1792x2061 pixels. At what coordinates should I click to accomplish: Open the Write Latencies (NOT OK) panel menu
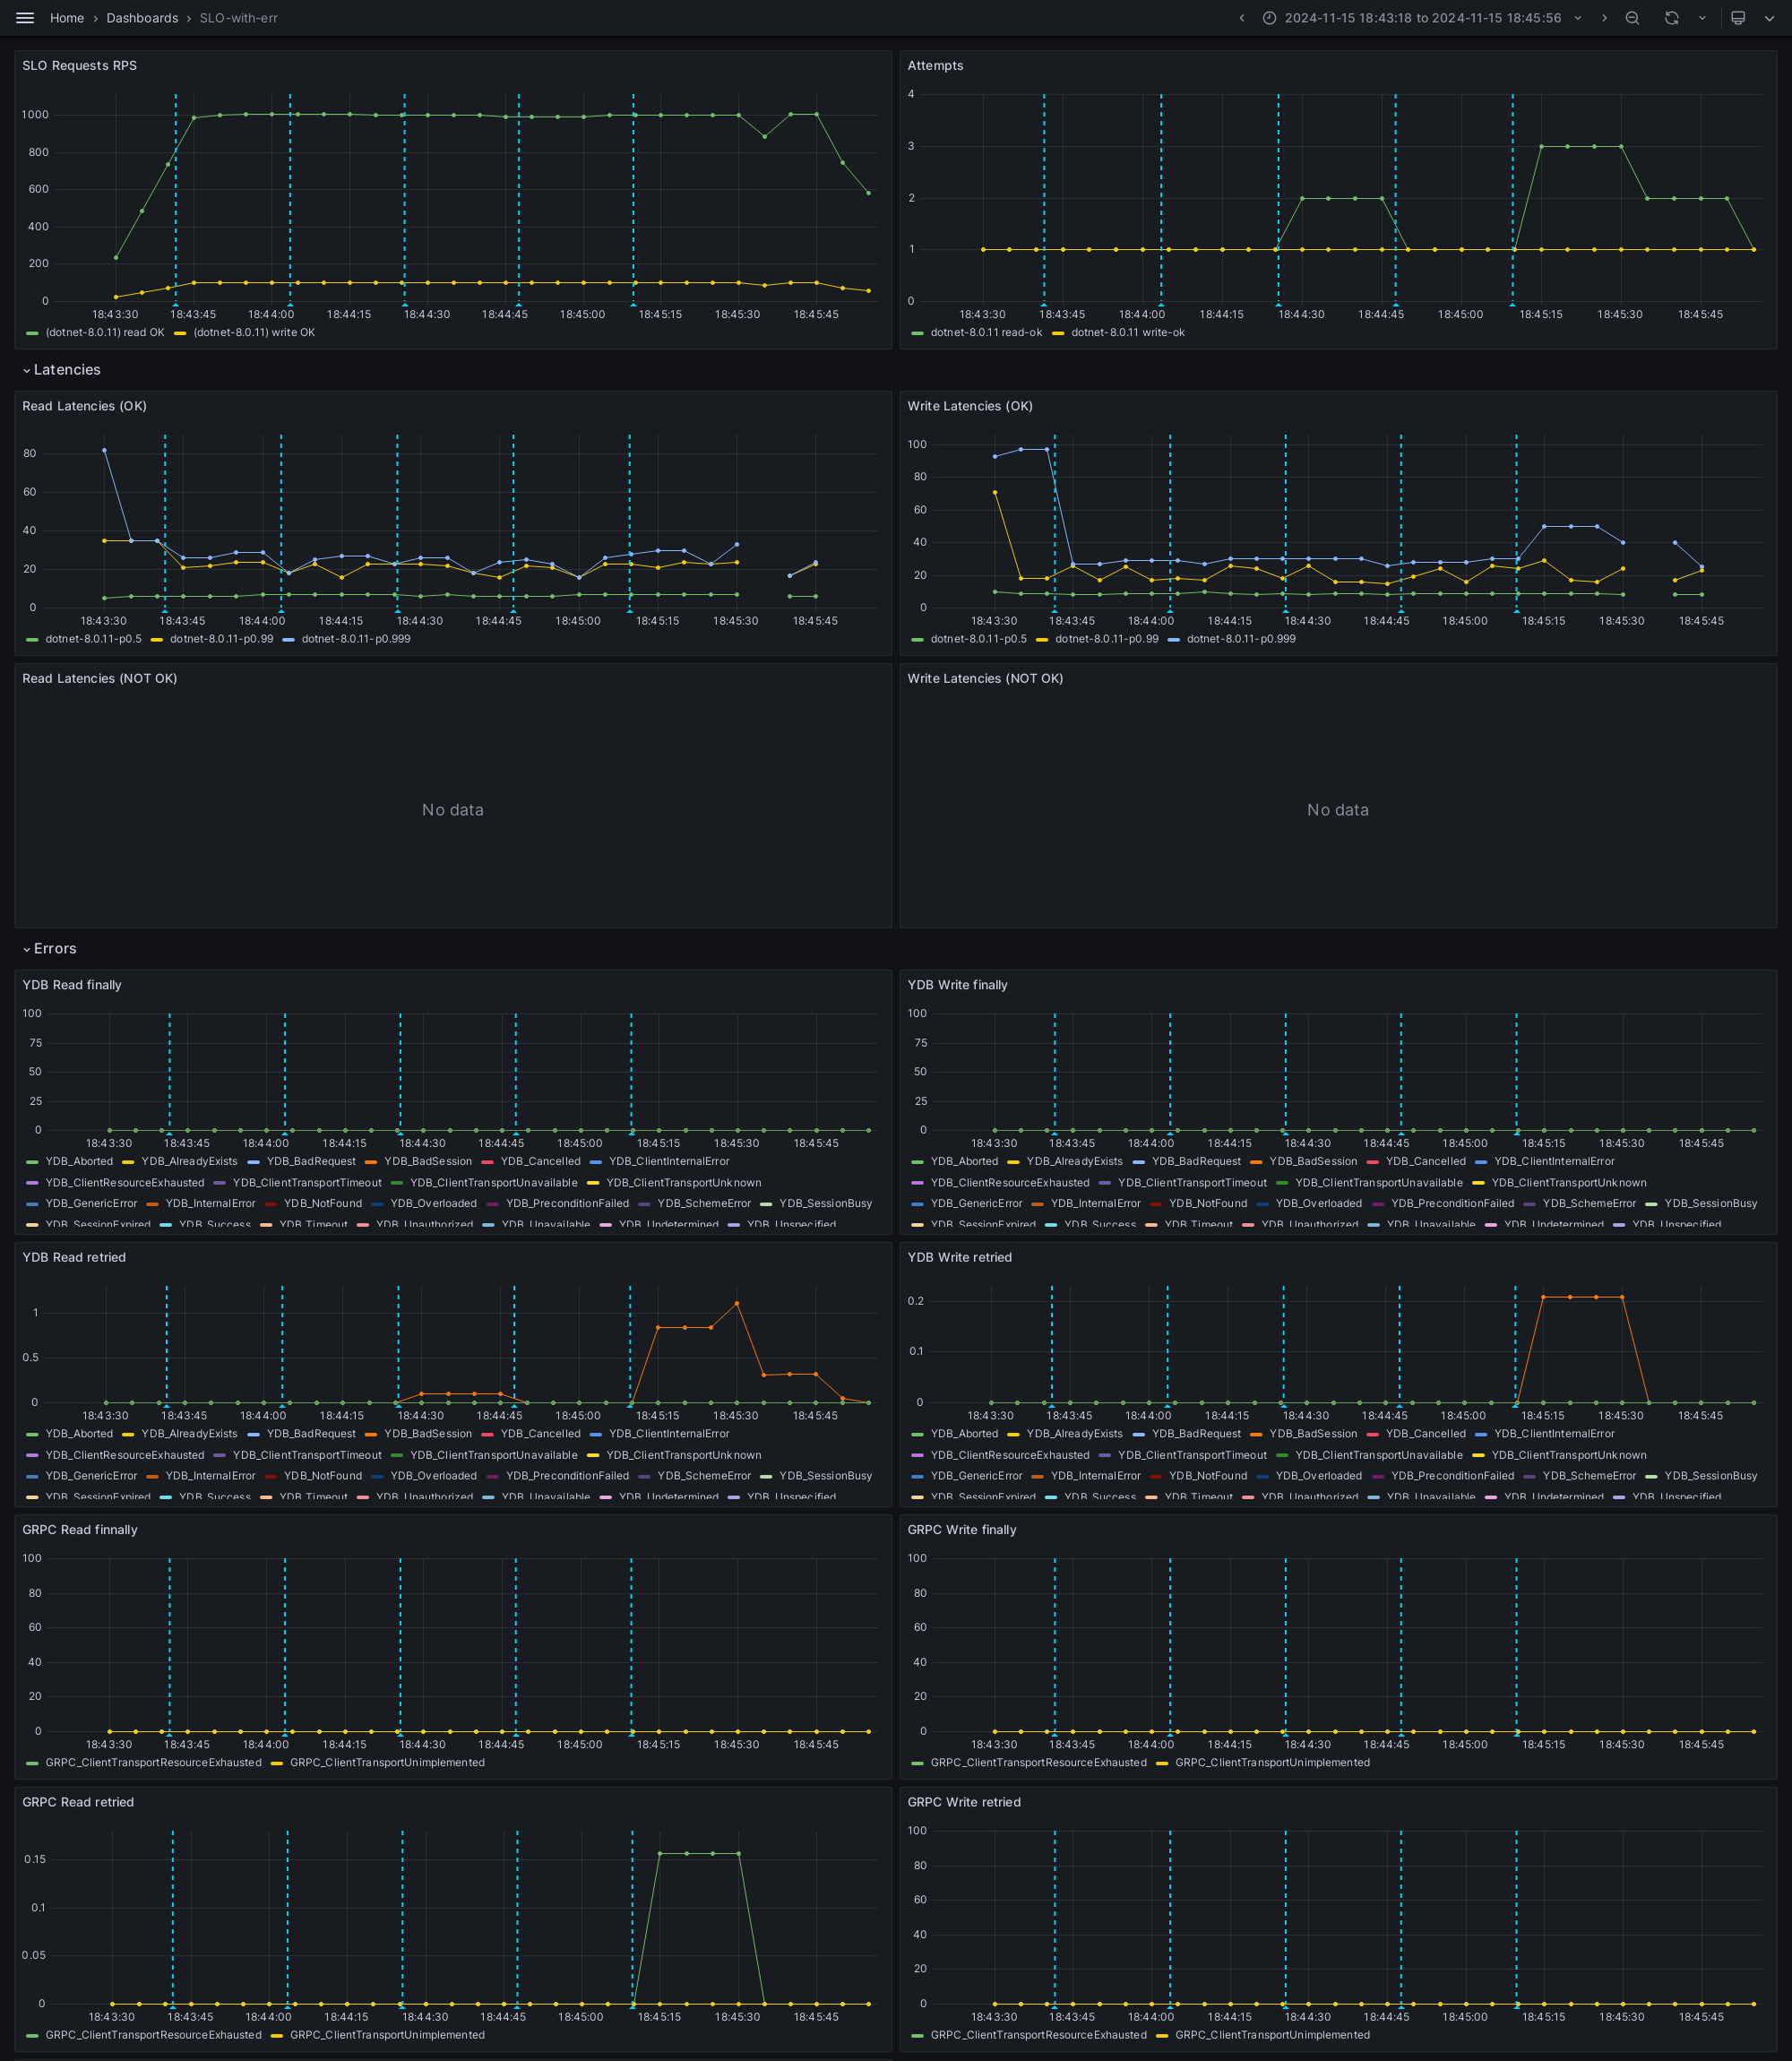pos(985,679)
